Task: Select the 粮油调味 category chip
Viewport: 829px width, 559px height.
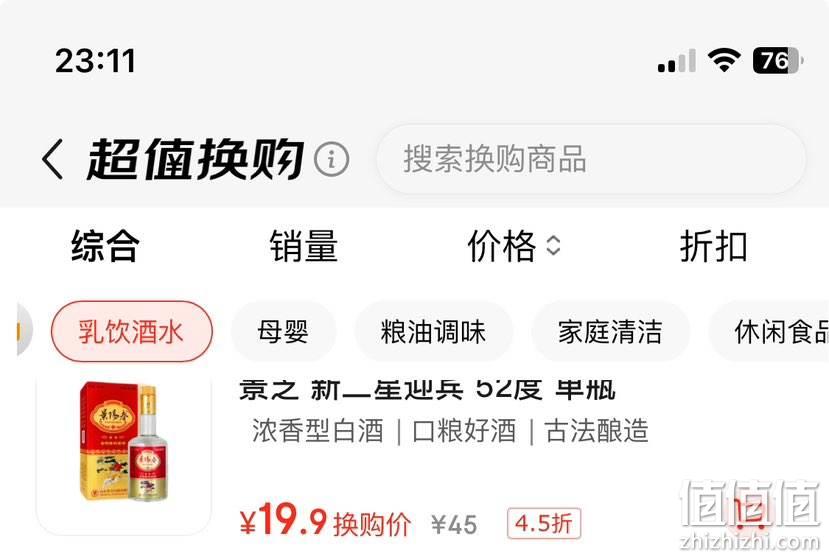Action: tap(433, 332)
